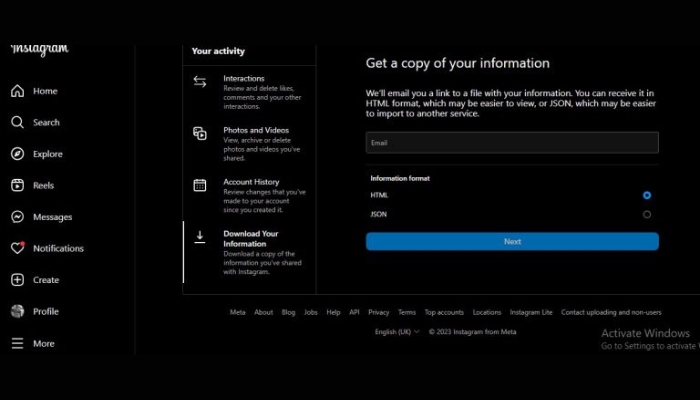Click the 'Your activity' heading

pos(218,51)
